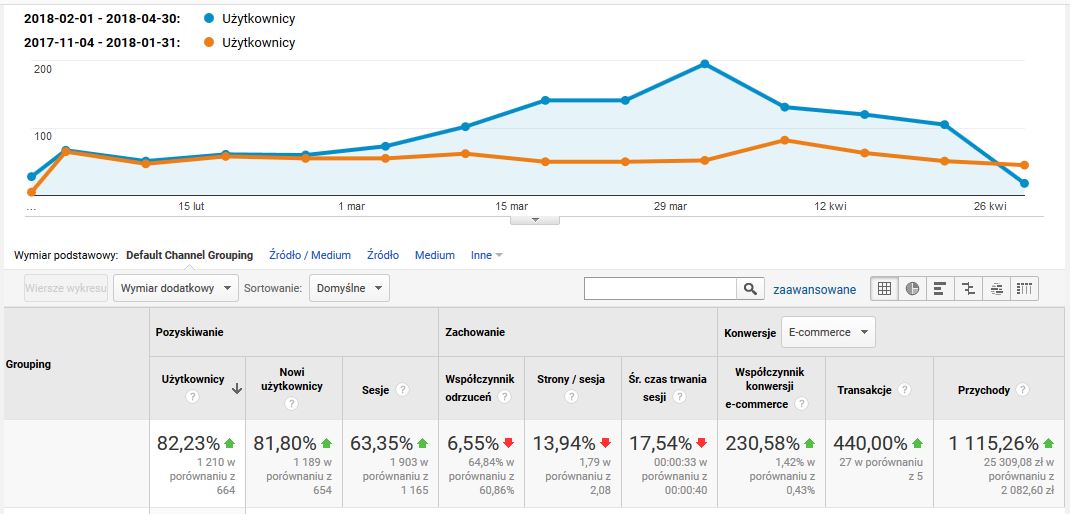Viewport: 1070px width, 514px height.
Task: Click the blue peak point near 29 mar
Action: coord(705,64)
